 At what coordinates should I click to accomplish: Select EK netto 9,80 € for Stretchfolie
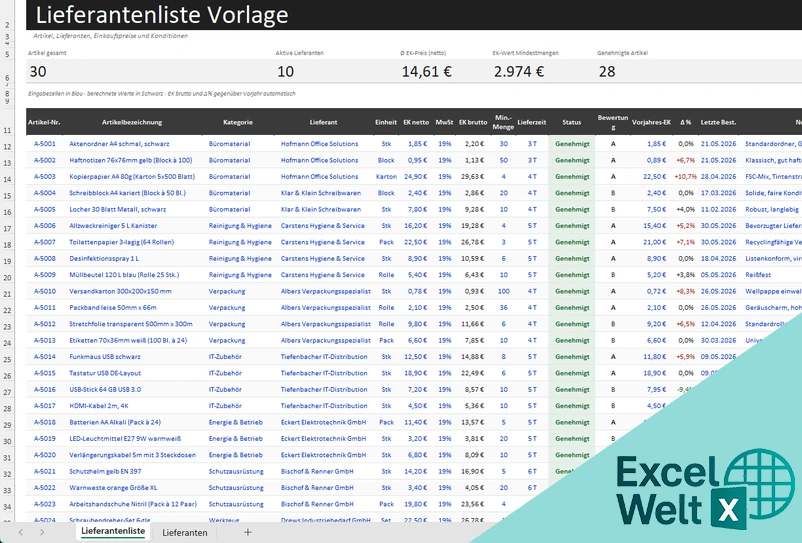pyautogui.click(x=416, y=324)
